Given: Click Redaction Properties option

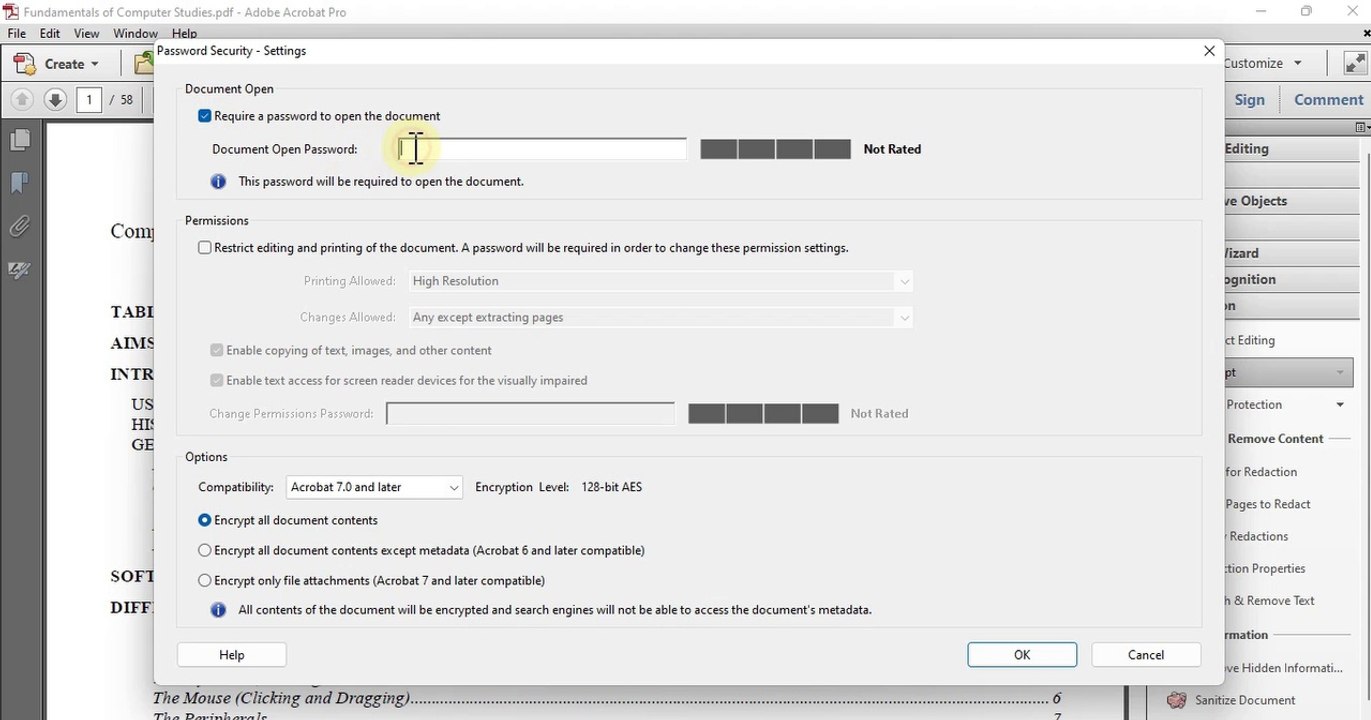Looking at the screenshot, I should [1266, 568].
